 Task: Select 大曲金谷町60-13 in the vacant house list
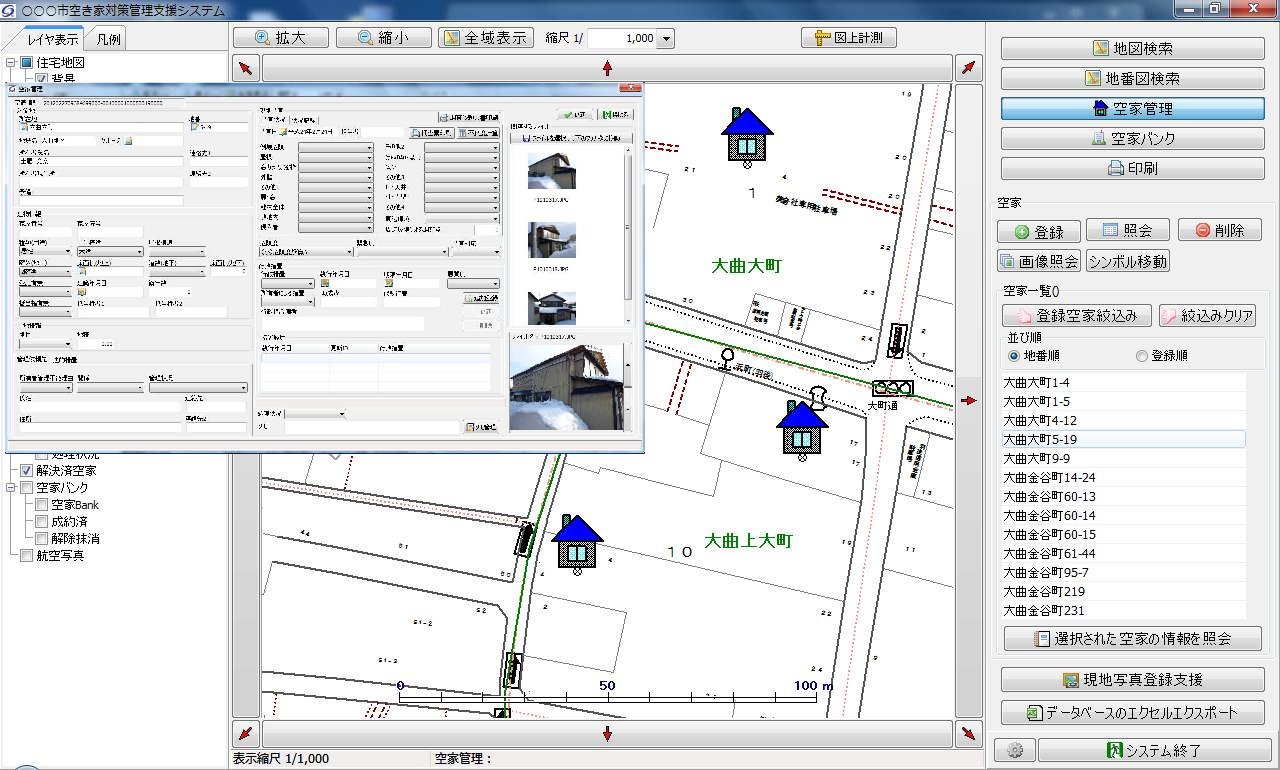pyautogui.click(x=1050, y=497)
